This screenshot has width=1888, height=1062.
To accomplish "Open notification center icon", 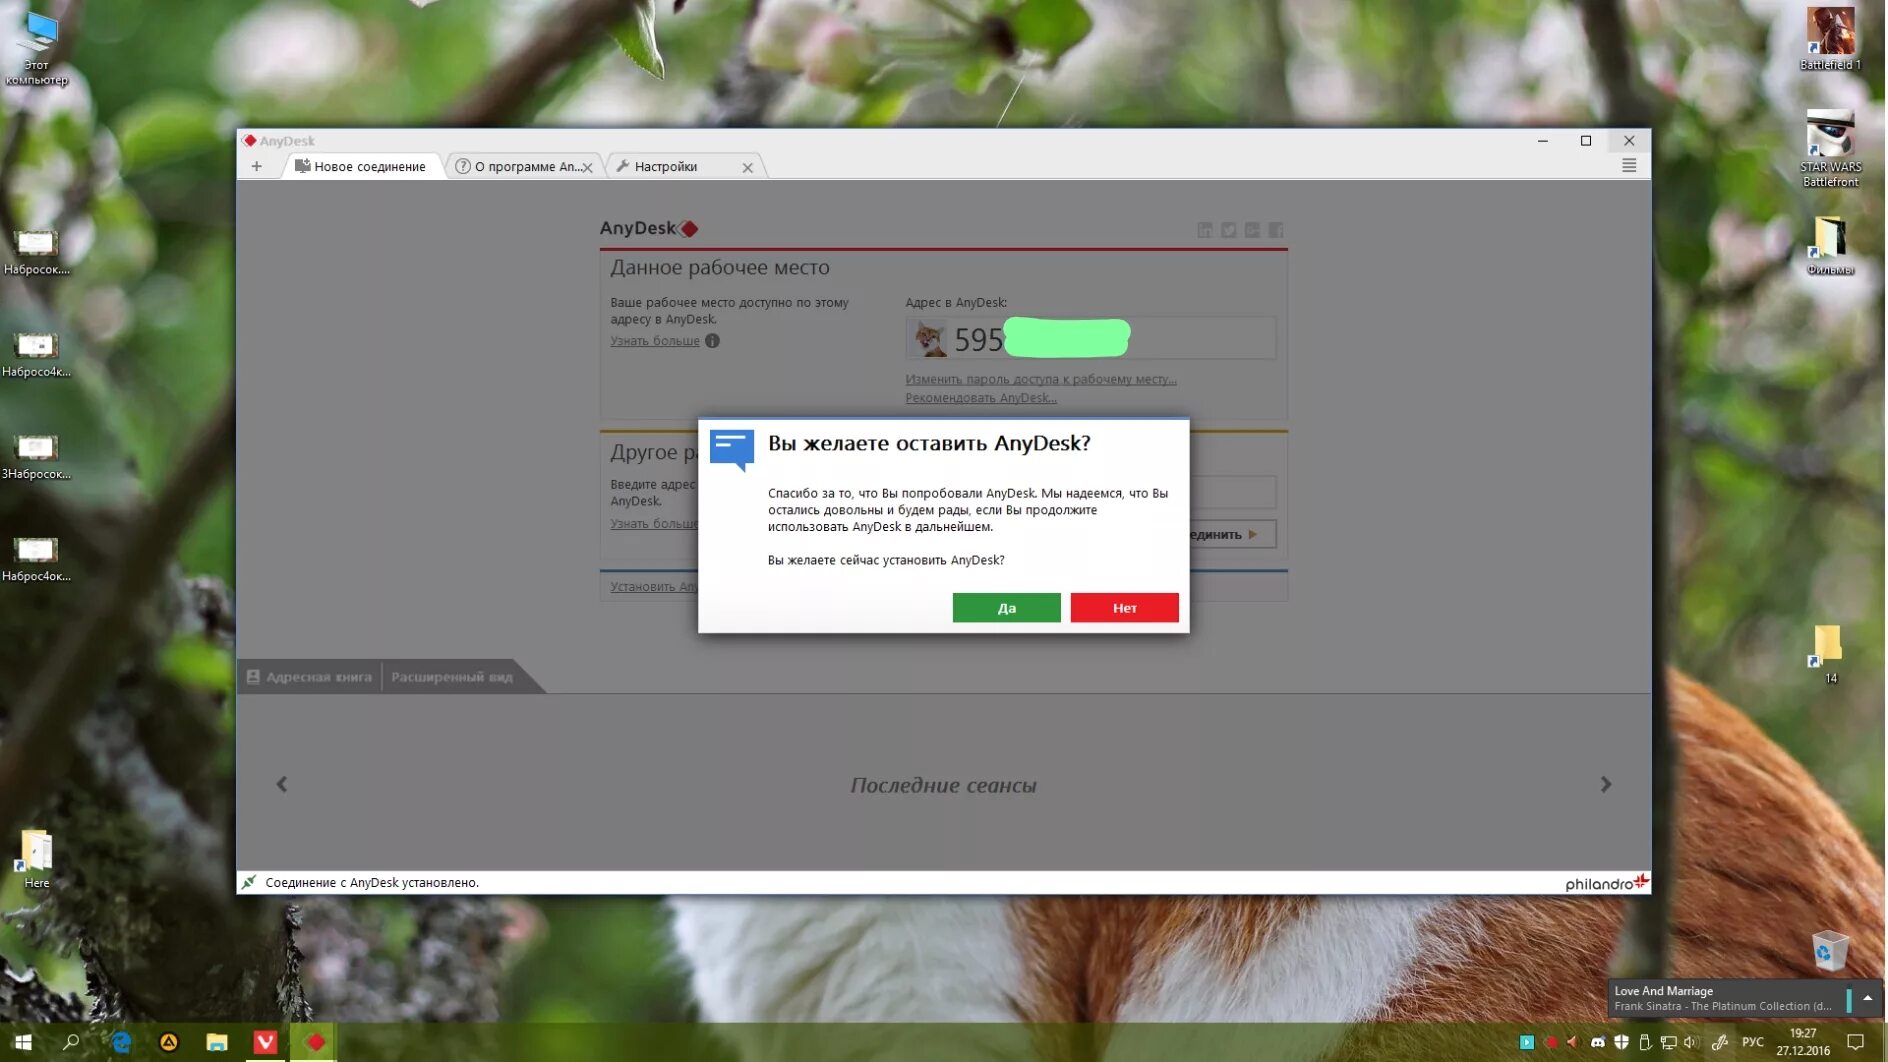I will pyautogui.click(x=1856, y=1042).
